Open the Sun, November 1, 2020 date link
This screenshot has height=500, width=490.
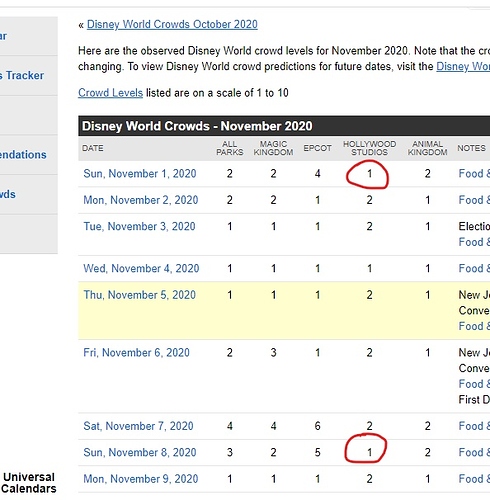140,174
